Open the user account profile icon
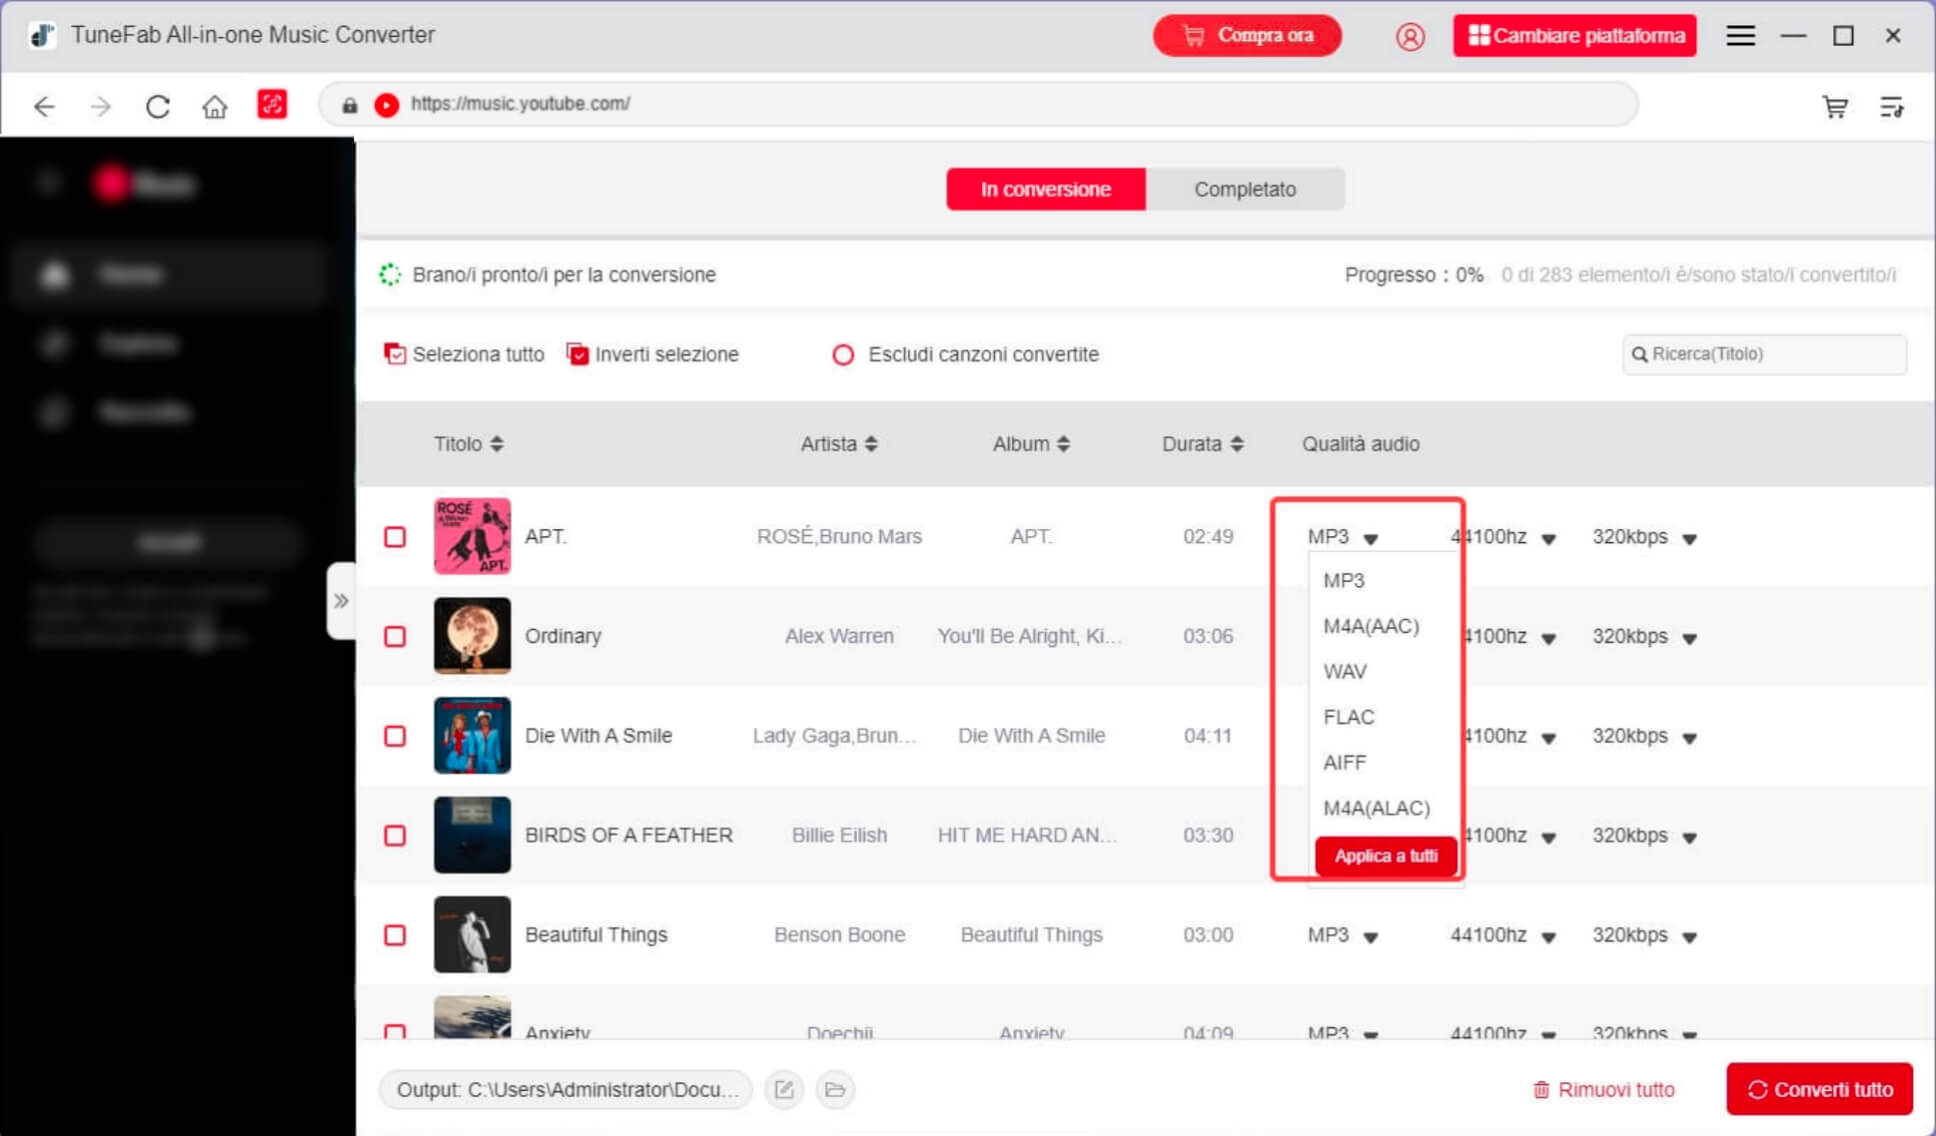The image size is (1936, 1136). point(1410,37)
